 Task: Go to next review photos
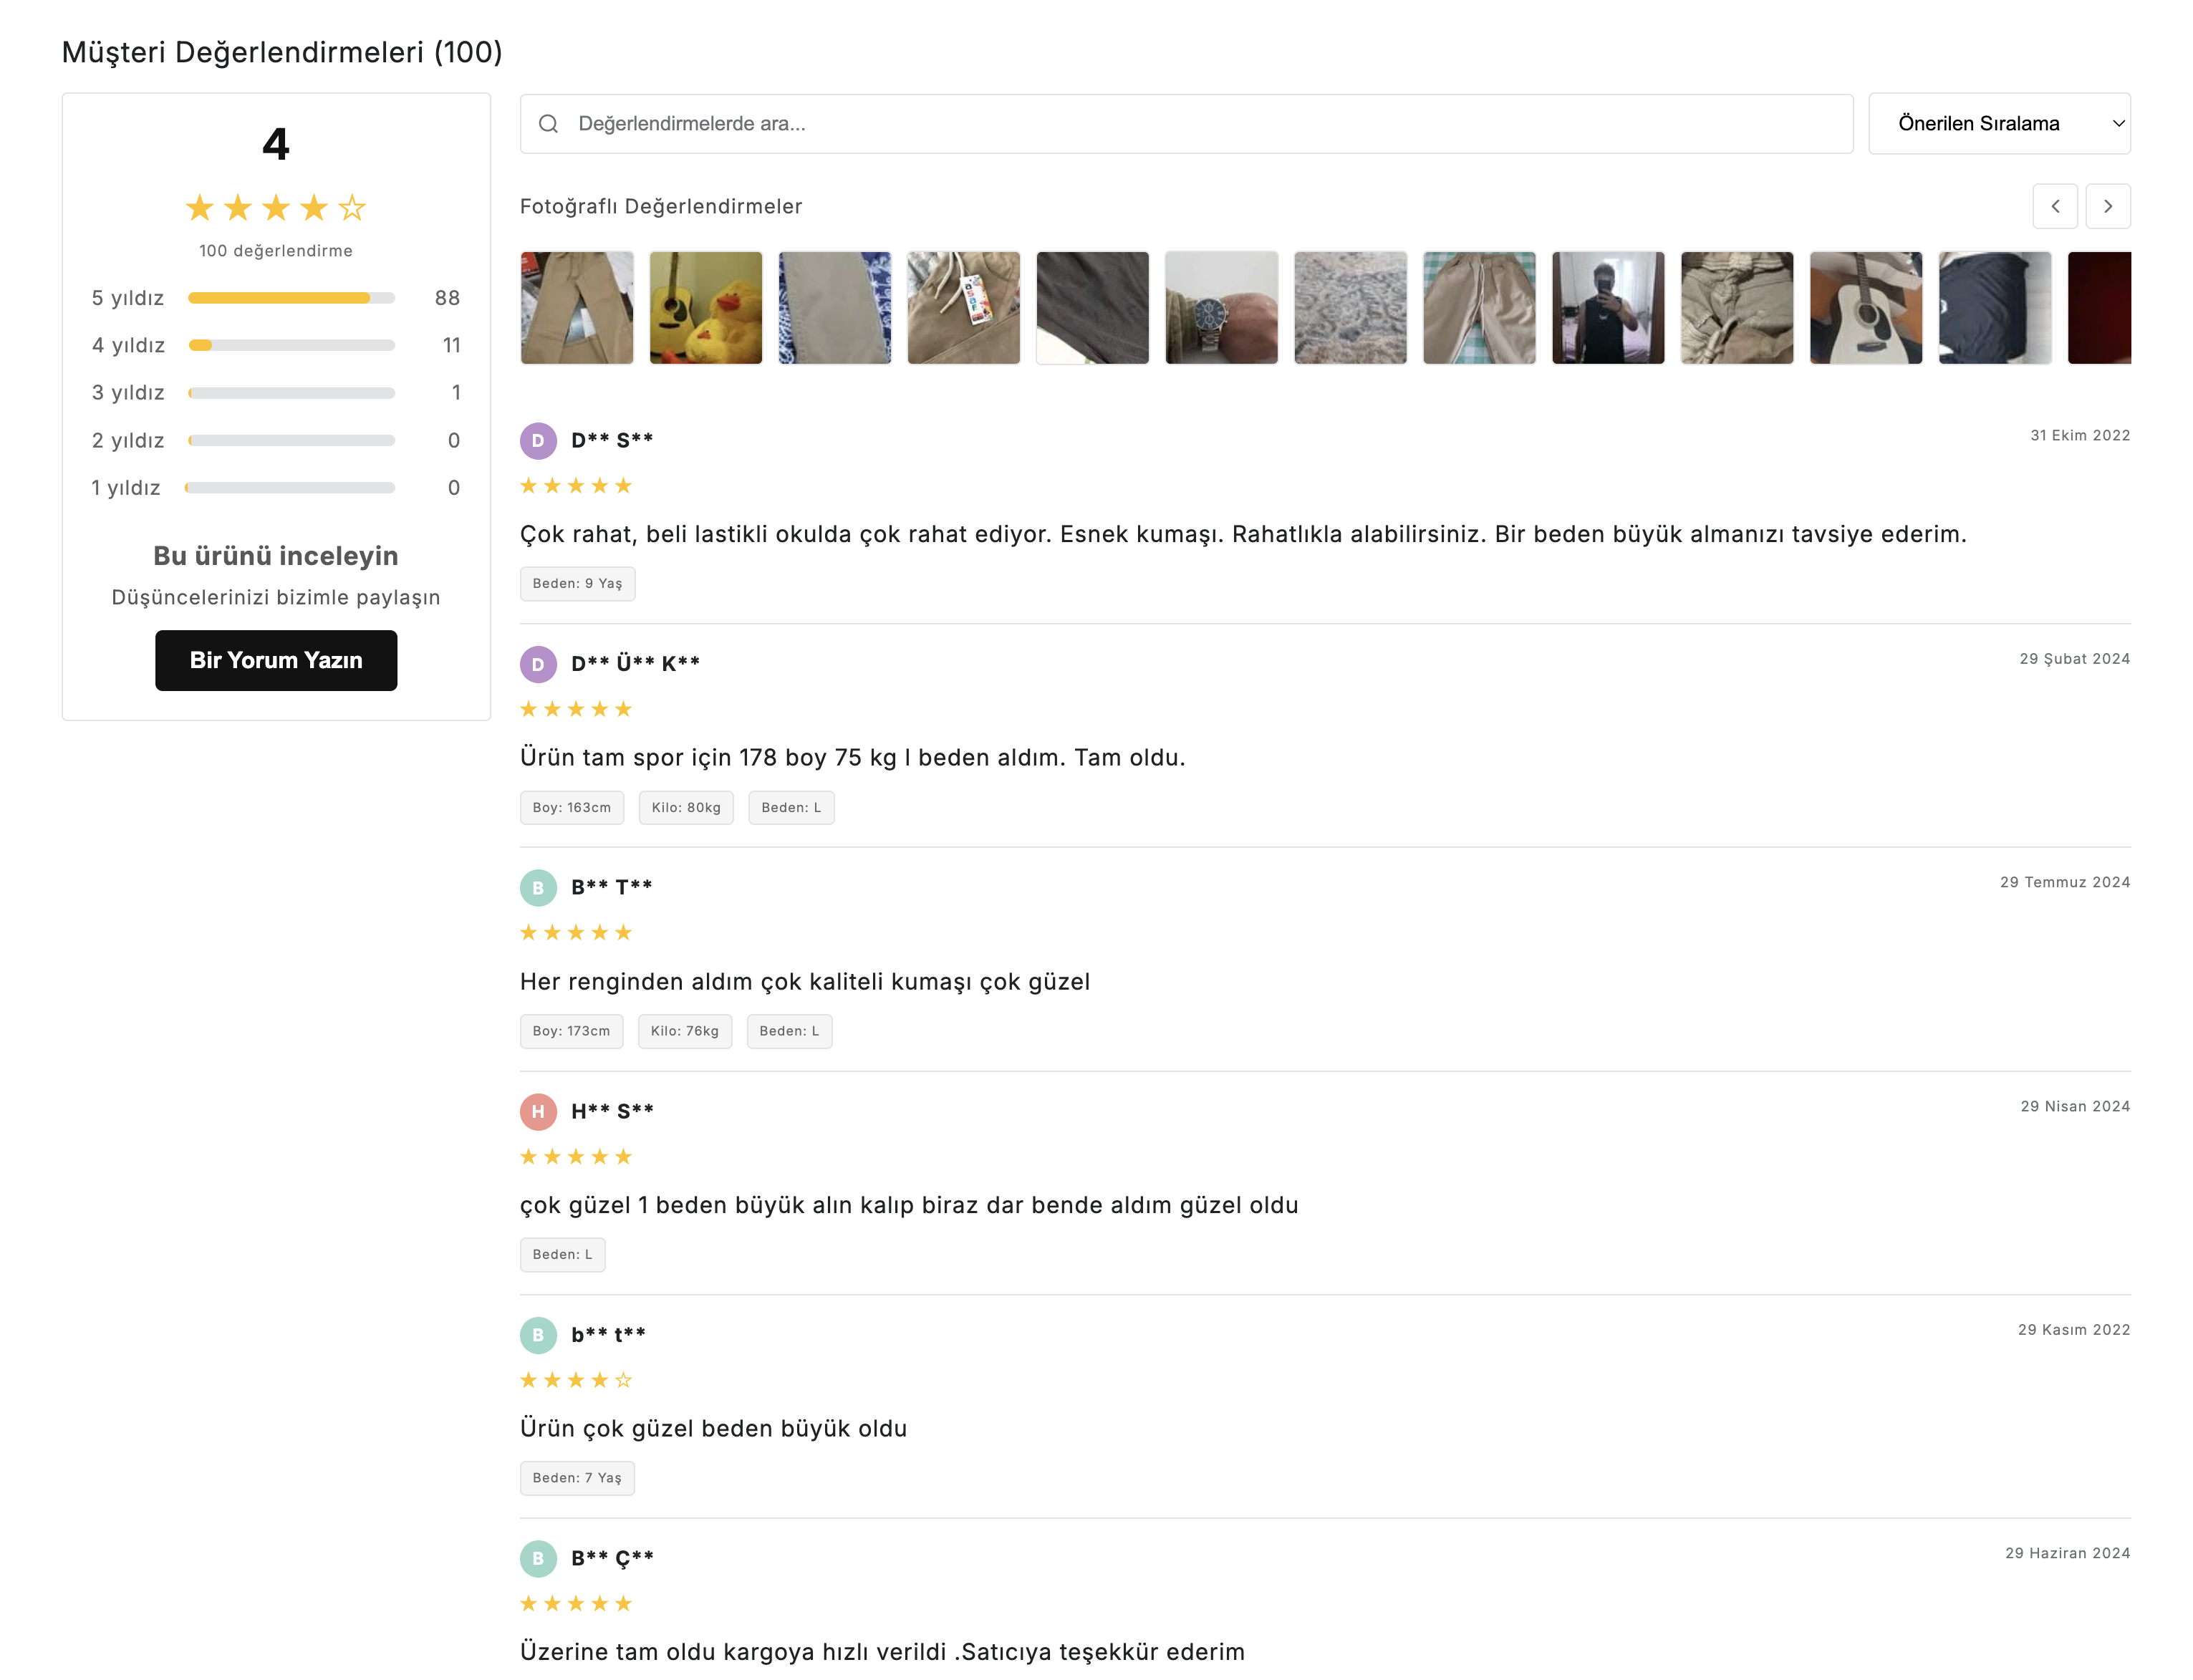tap(2107, 206)
